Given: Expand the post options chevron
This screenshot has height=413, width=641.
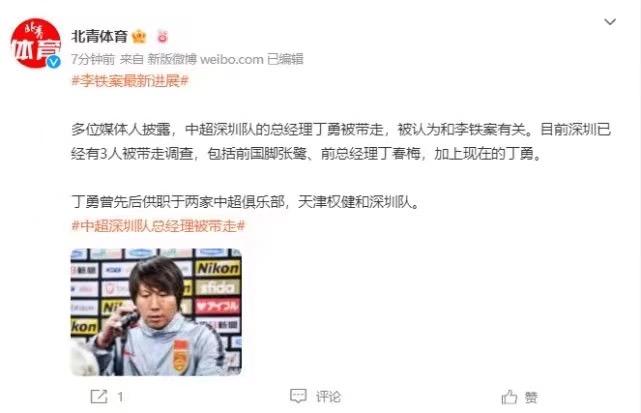Looking at the screenshot, I should [x=610, y=22].
